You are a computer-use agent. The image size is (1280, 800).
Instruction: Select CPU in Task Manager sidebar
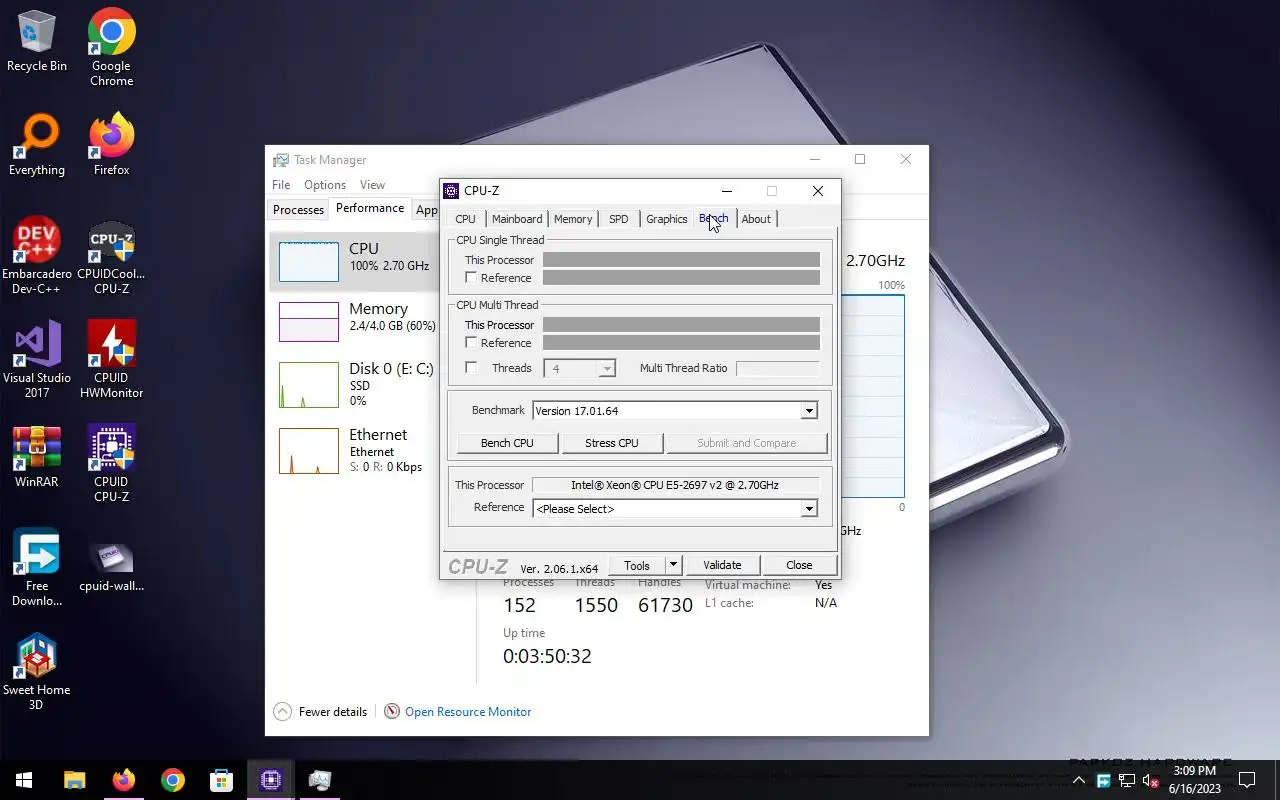click(355, 262)
